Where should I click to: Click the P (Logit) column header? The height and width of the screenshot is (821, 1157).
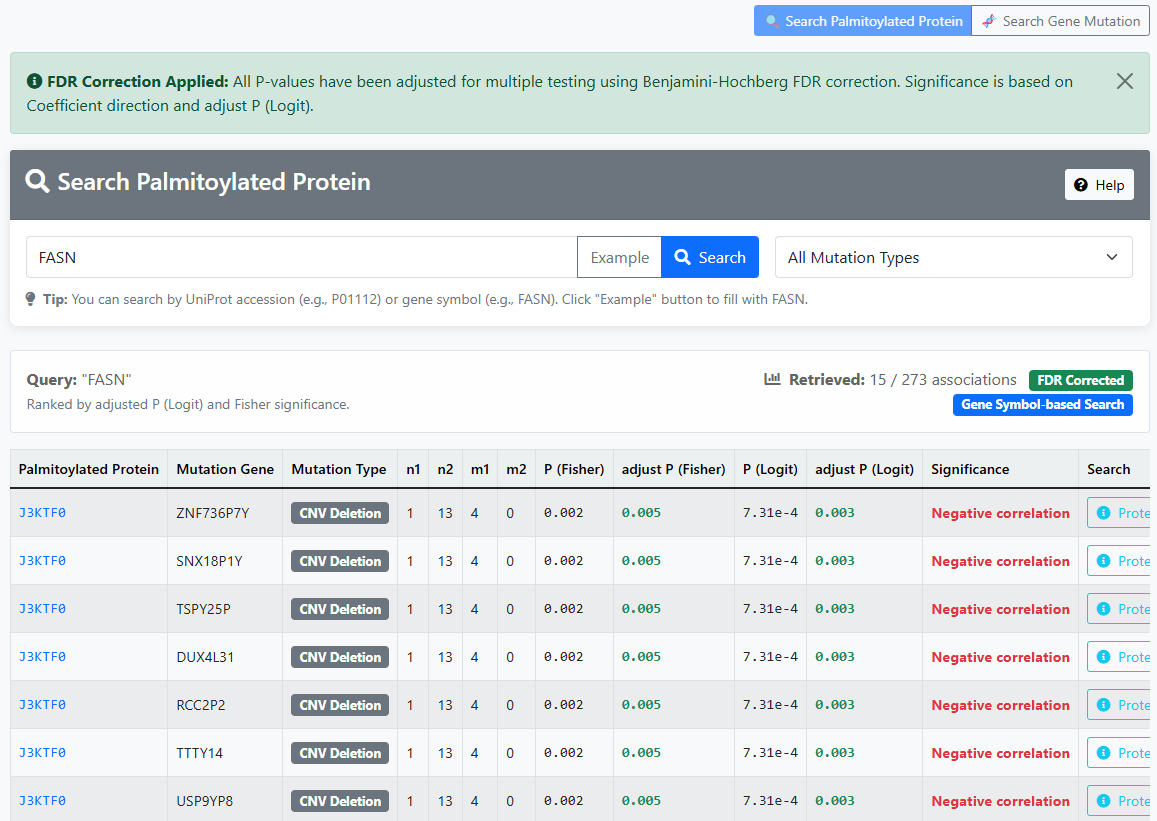point(770,469)
